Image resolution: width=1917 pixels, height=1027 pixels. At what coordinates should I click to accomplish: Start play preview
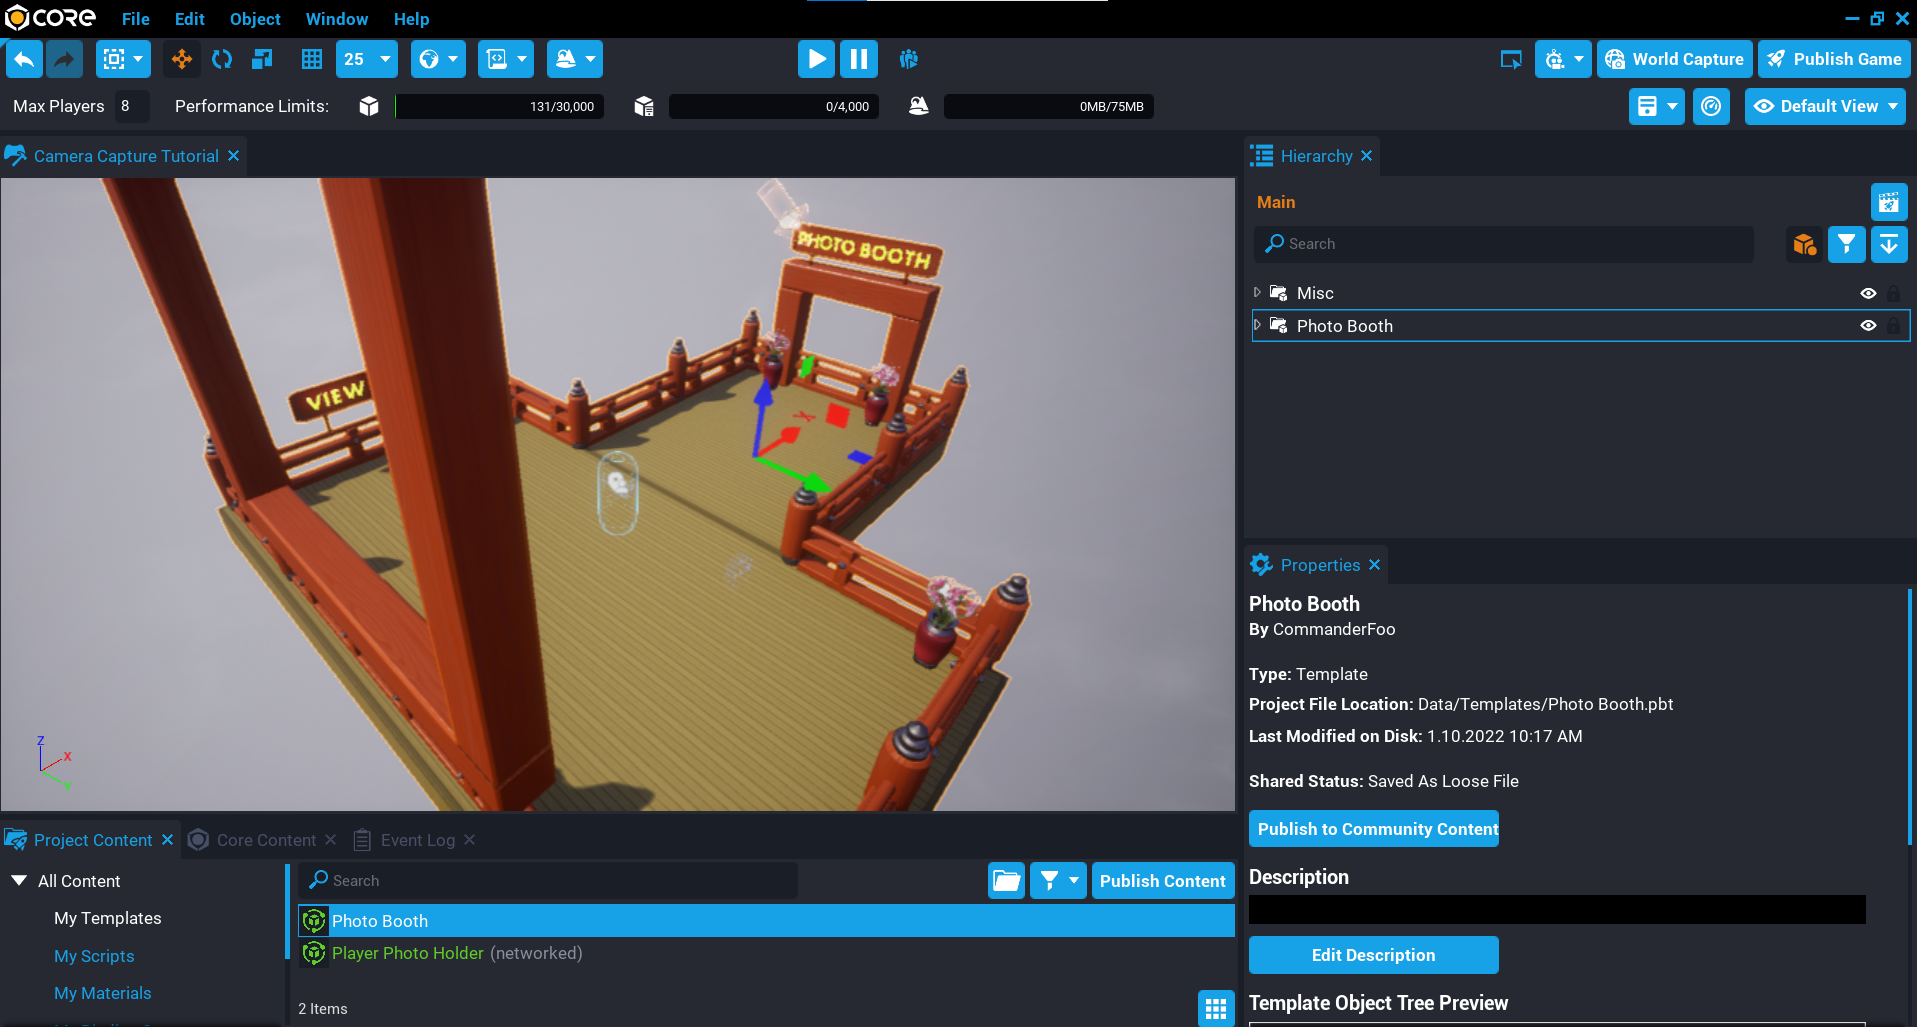tap(816, 59)
